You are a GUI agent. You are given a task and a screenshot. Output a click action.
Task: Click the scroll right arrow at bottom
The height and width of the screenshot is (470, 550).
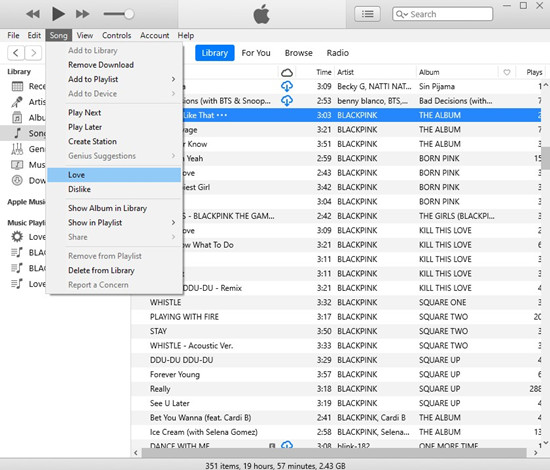[535, 453]
